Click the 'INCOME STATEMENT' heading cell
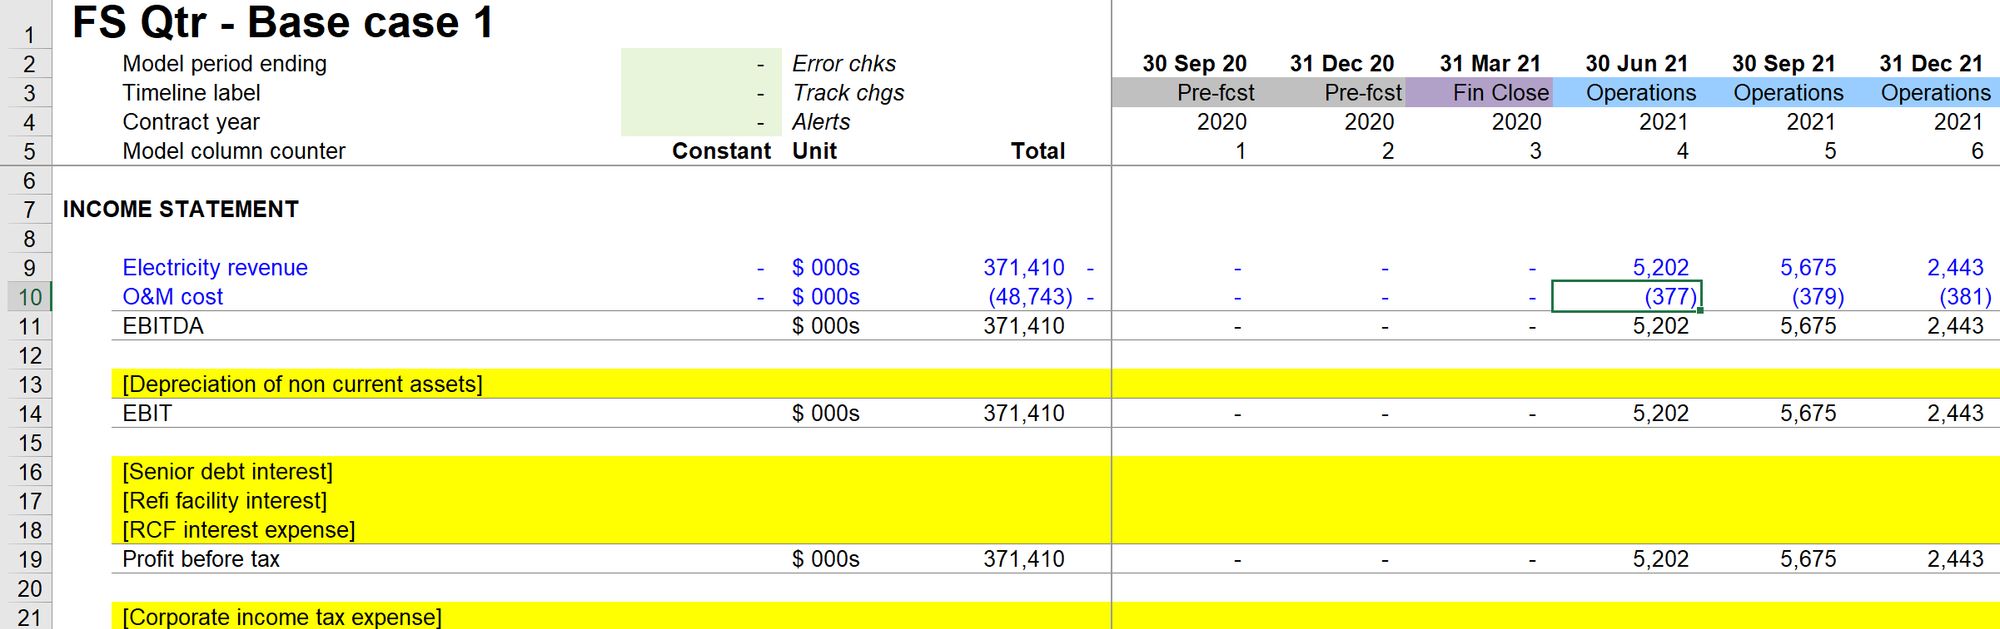Viewport: 2000px width, 629px height. [x=180, y=209]
